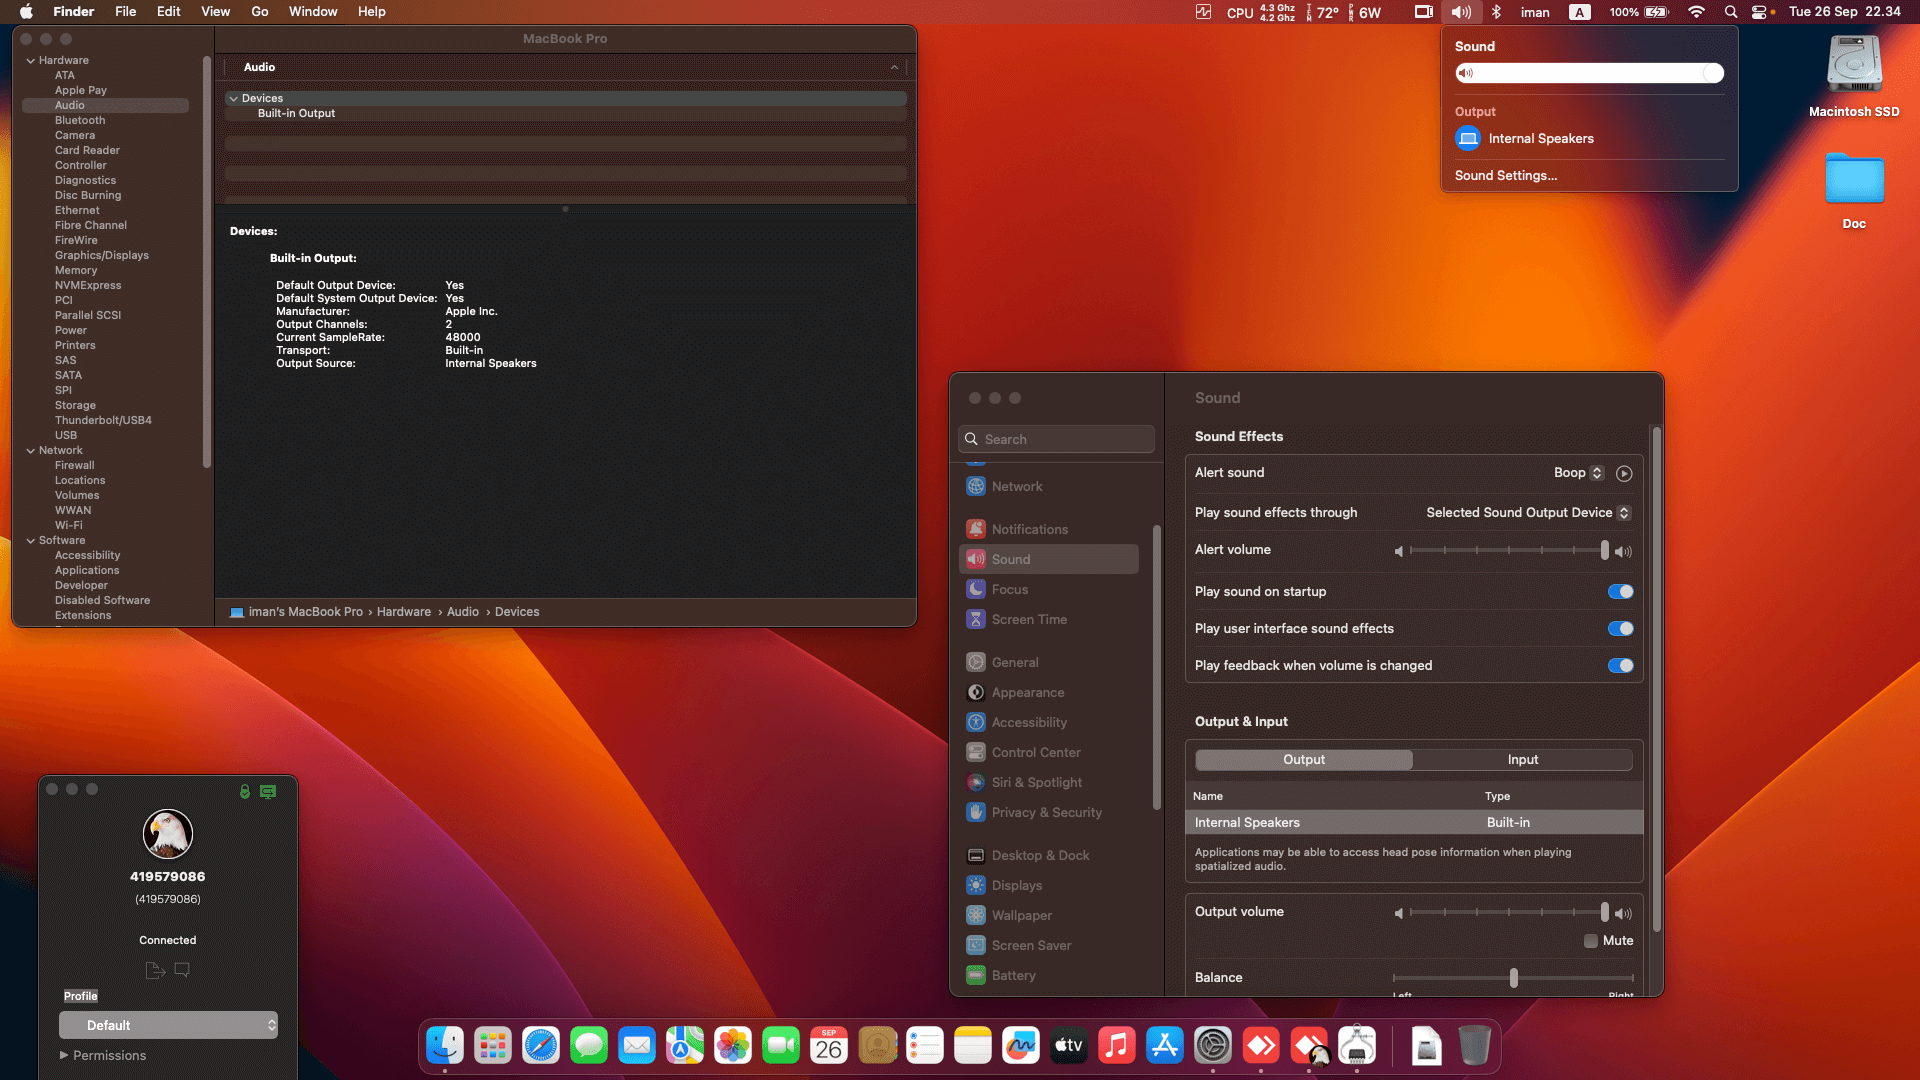Open the Boop alert sound dropdown
The height and width of the screenshot is (1080, 1920).
coord(1578,472)
